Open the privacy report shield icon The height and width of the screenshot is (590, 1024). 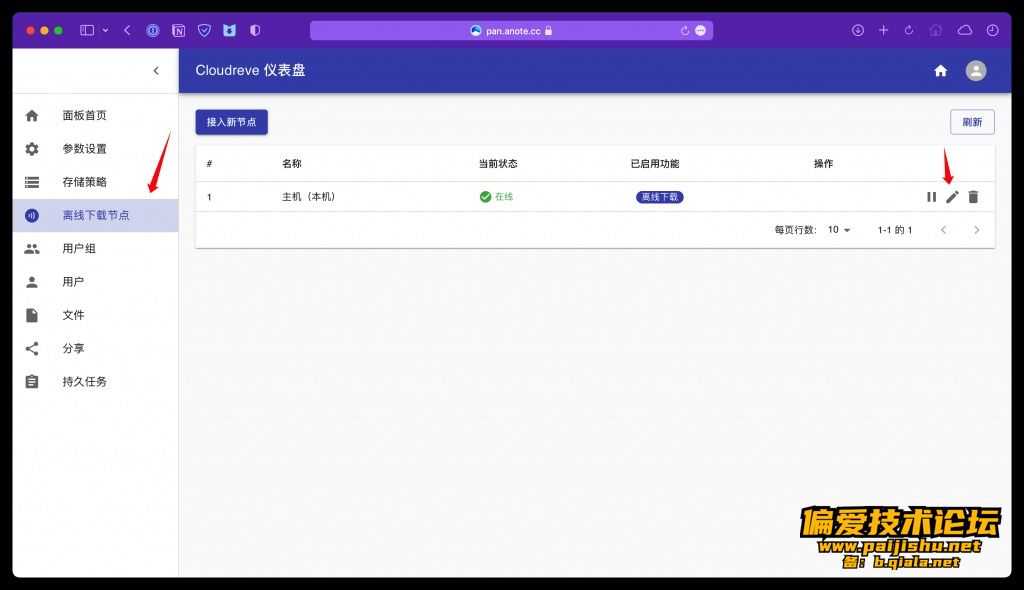(x=255, y=31)
